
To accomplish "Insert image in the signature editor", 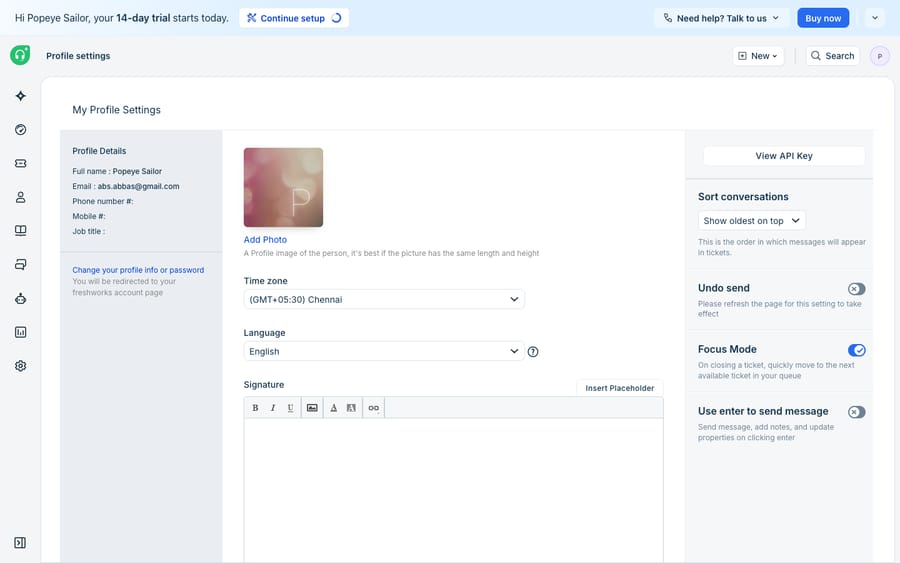I will coord(312,408).
